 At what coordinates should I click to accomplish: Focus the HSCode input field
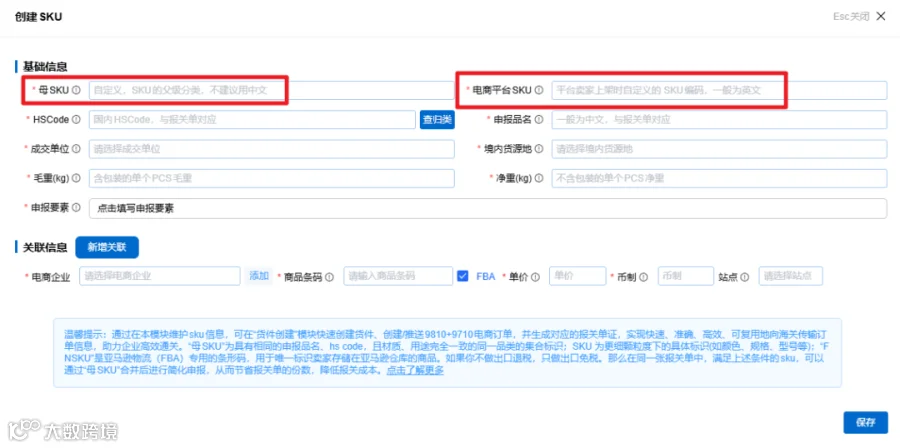click(252, 120)
